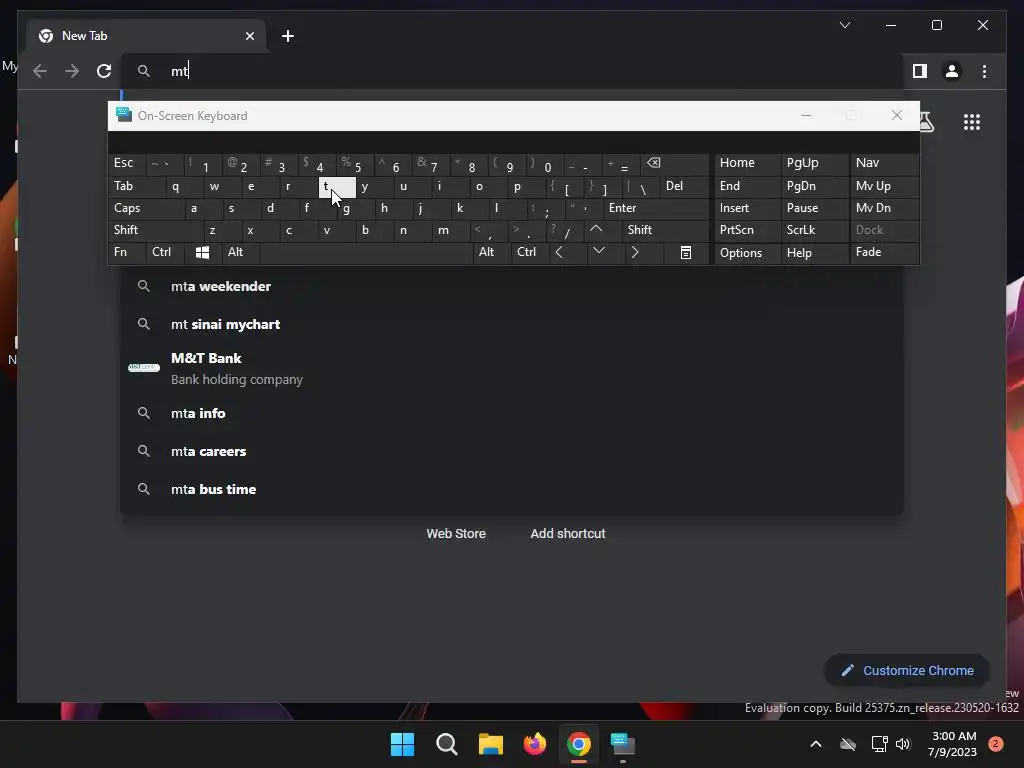The image size is (1024, 768).
Task: Close the On-Screen Keyboard window
Action: (x=897, y=116)
